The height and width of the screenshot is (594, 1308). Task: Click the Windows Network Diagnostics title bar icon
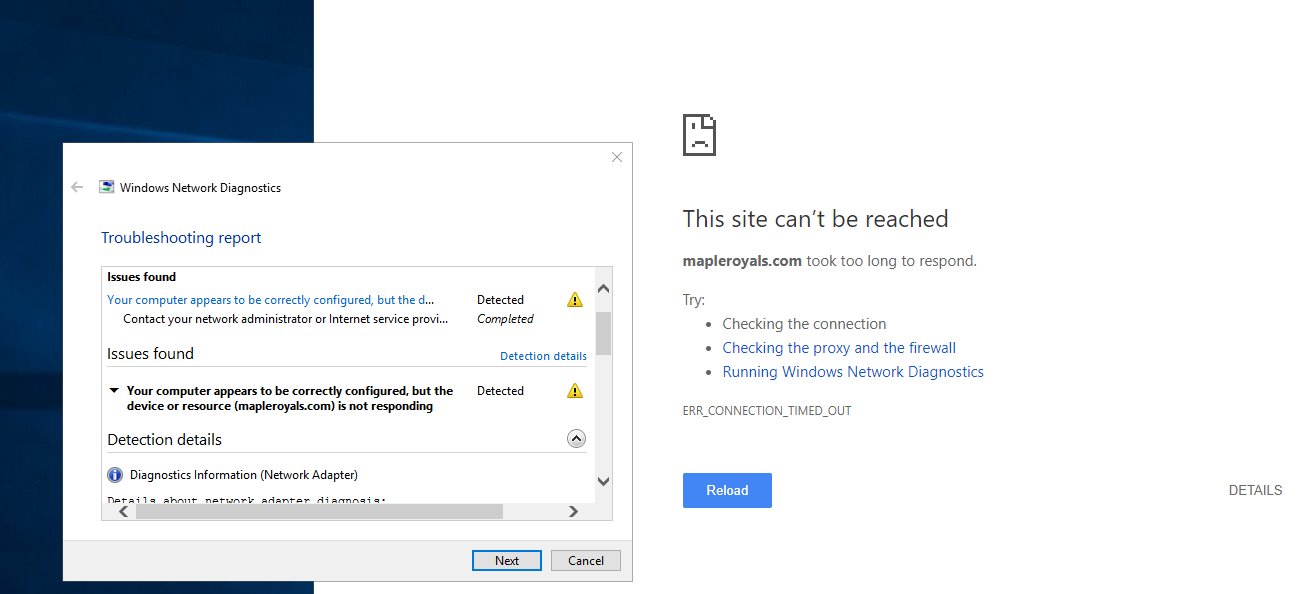pos(106,187)
